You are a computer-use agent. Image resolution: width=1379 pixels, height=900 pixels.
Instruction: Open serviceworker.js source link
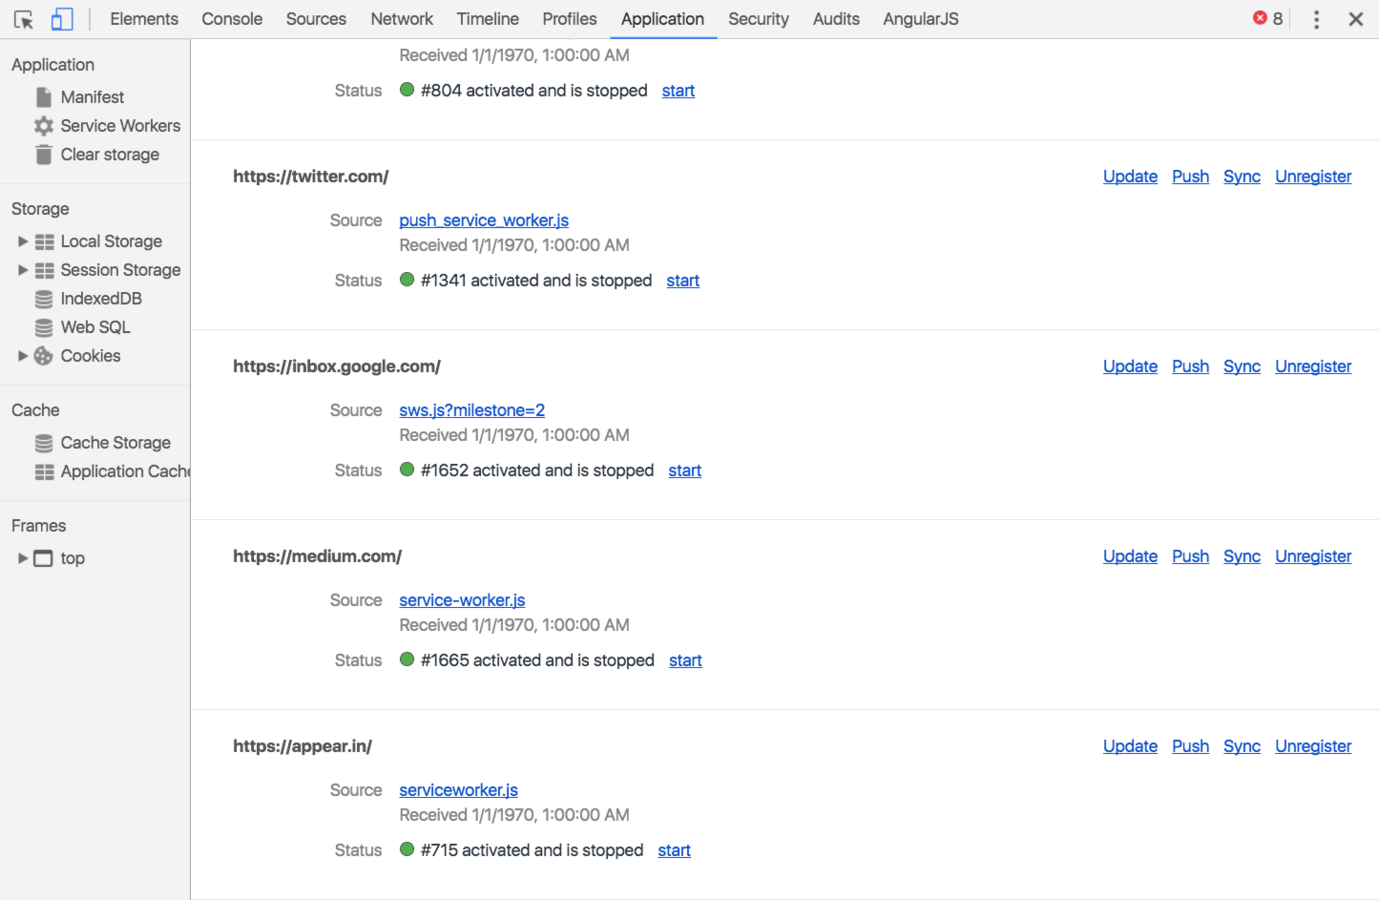[x=458, y=791]
